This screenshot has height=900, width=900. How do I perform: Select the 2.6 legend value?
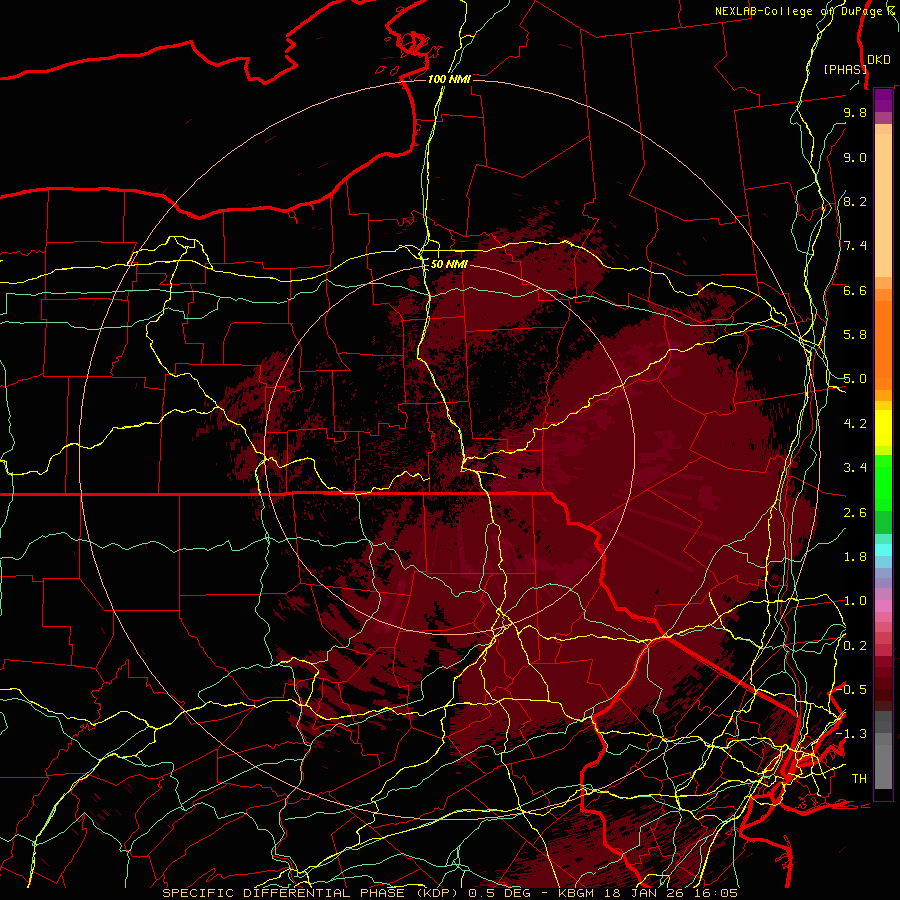click(855, 513)
